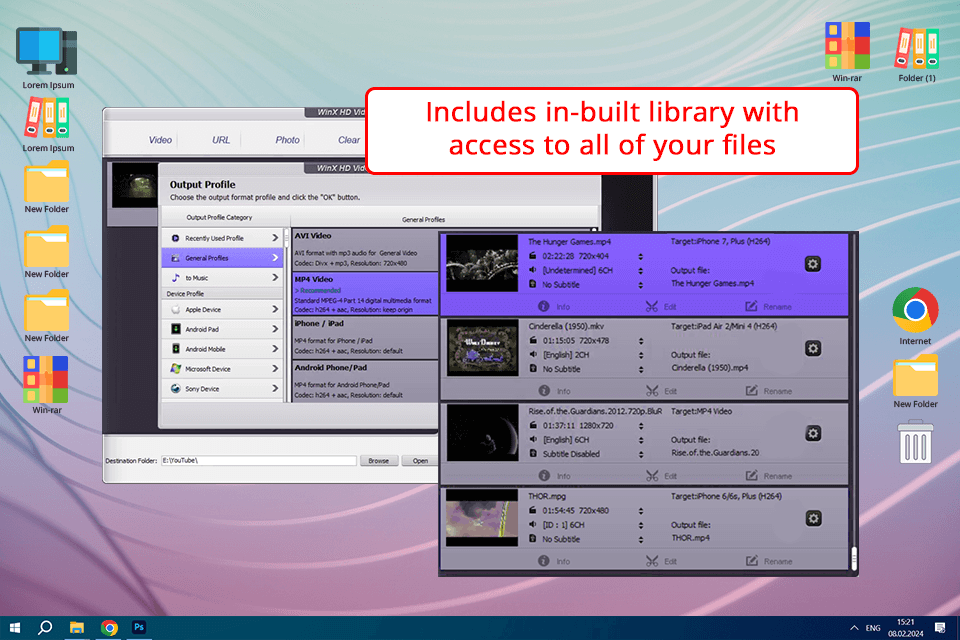Expand Android Pad chevron
The image size is (960, 640).
click(x=274, y=329)
